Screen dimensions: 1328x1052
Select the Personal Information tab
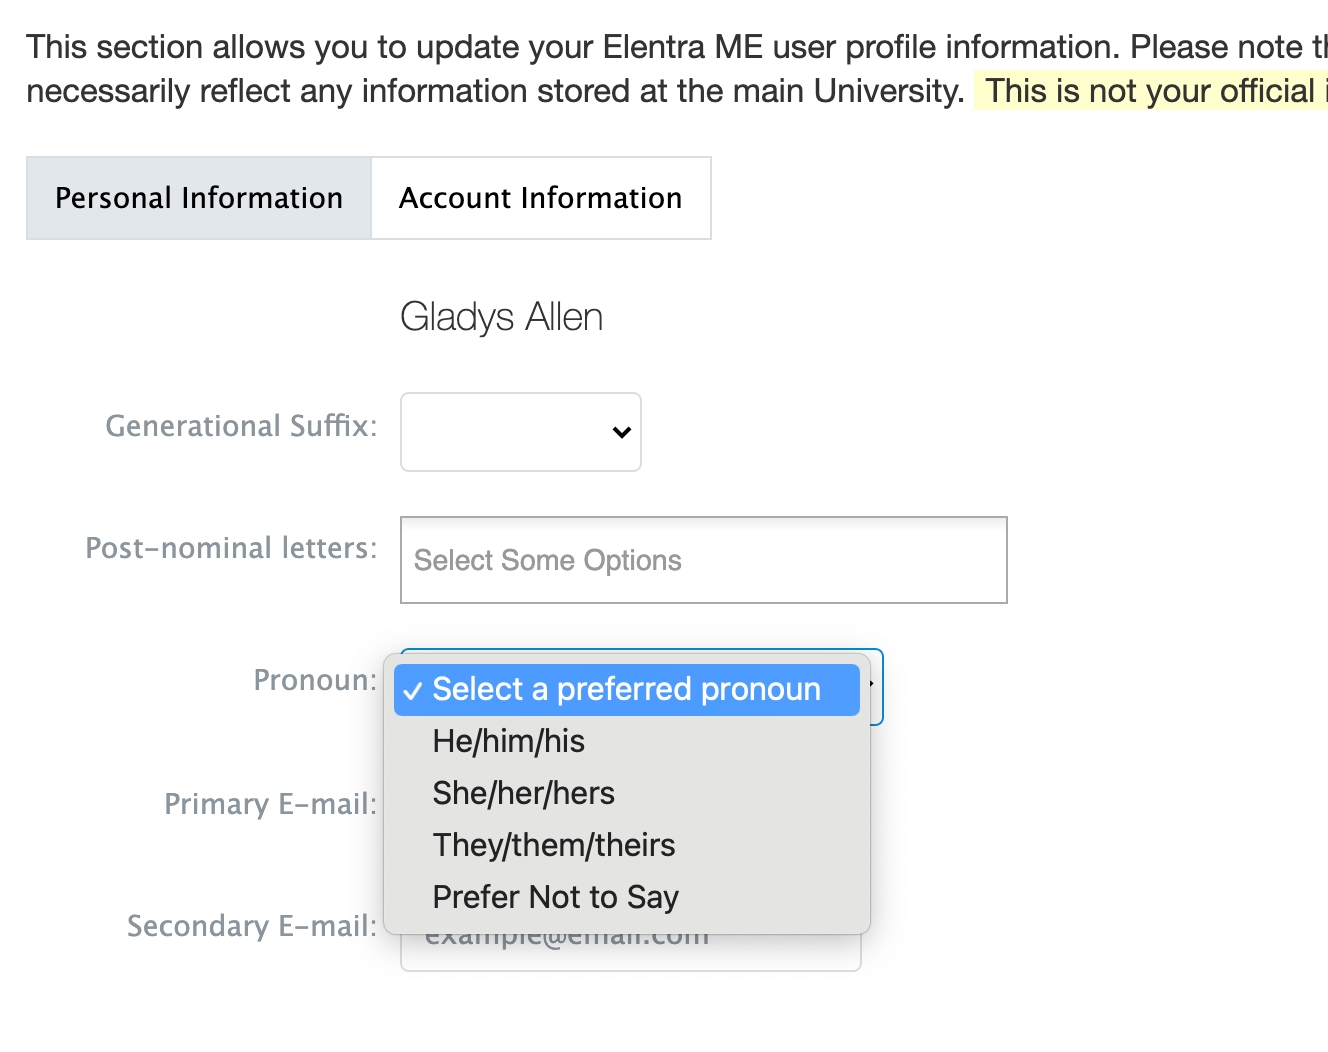(199, 198)
